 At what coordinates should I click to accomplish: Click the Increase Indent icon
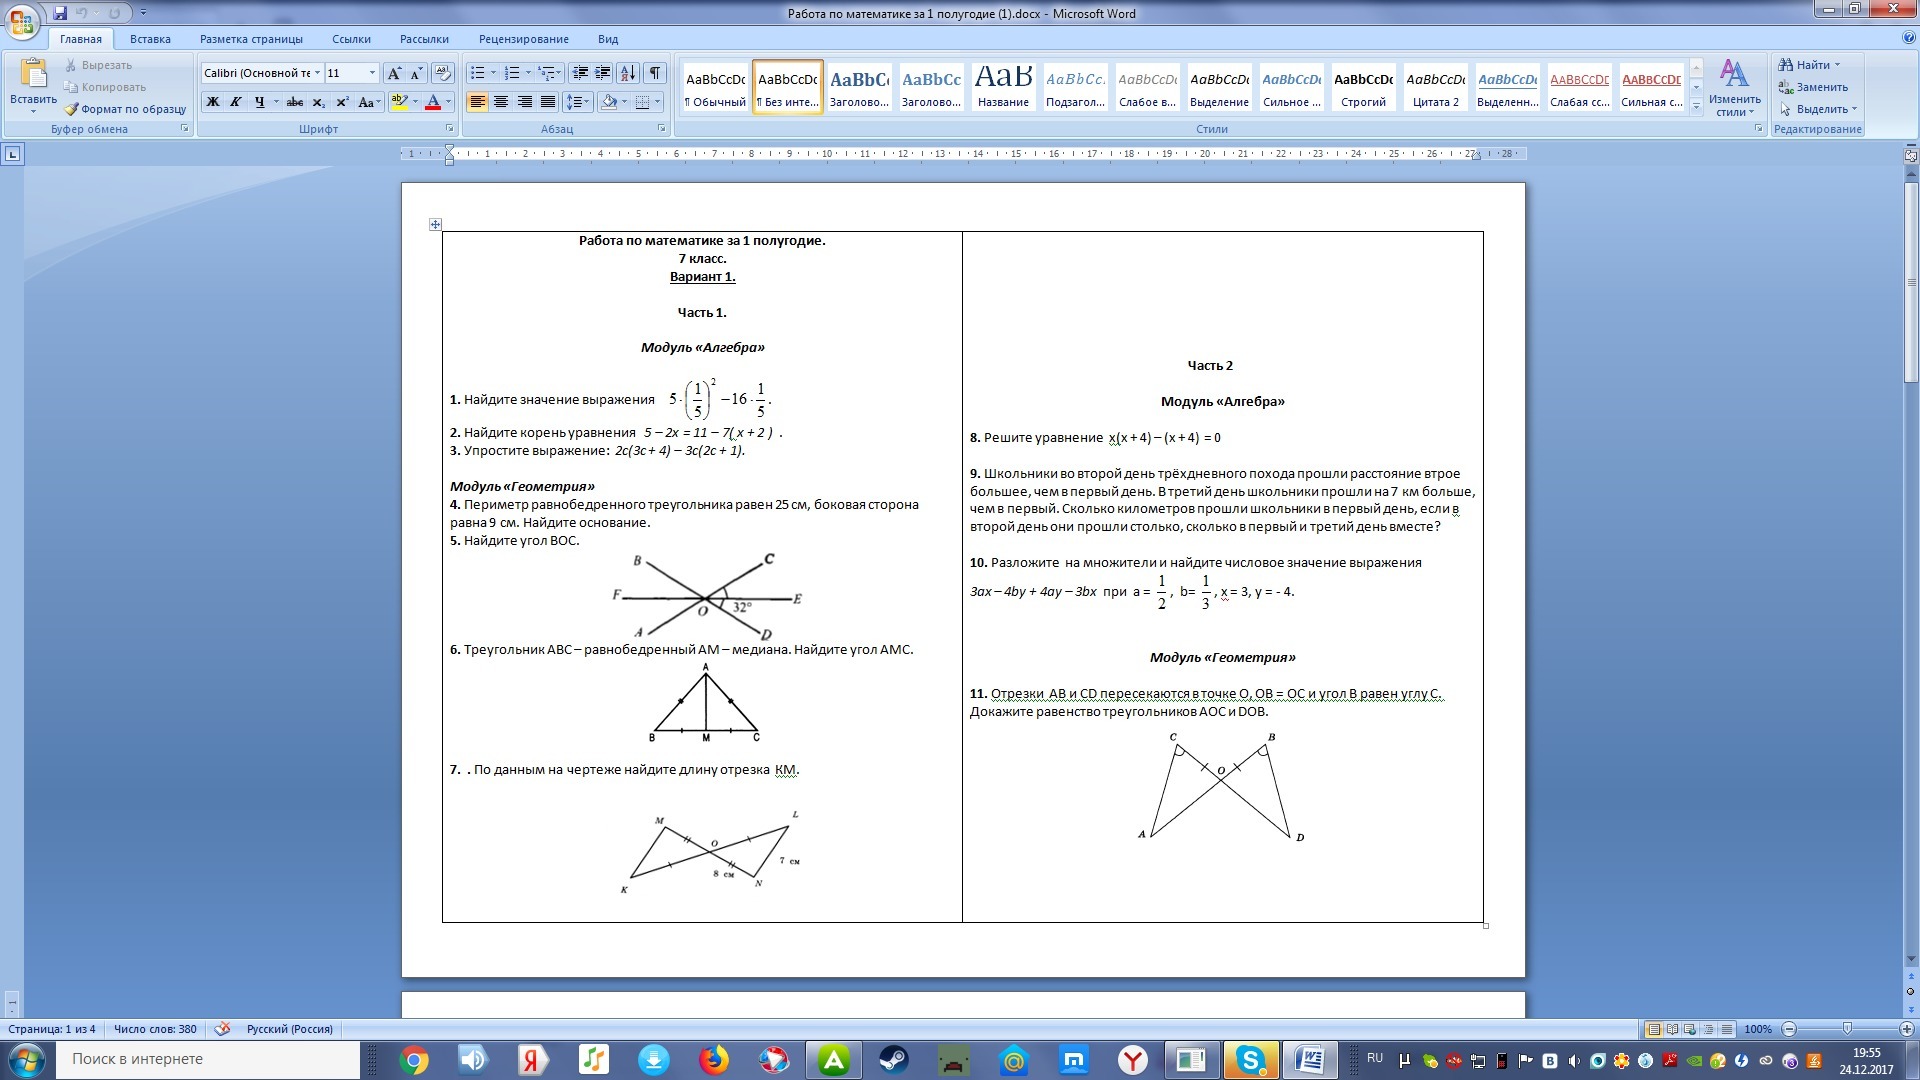[602, 73]
